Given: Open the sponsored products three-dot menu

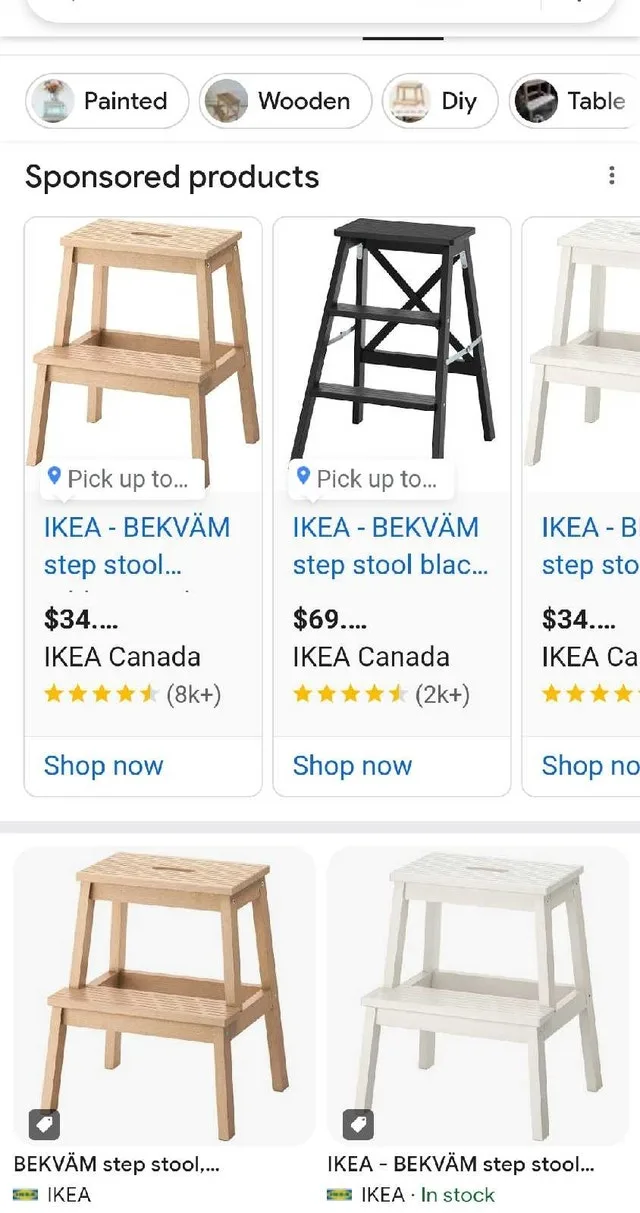Looking at the screenshot, I should tap(612, 175).
